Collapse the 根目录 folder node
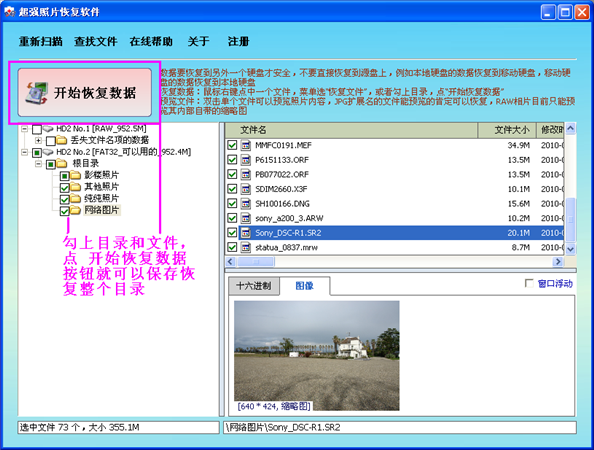The width and height of the screenshot is (594, 450). (38, 164)
